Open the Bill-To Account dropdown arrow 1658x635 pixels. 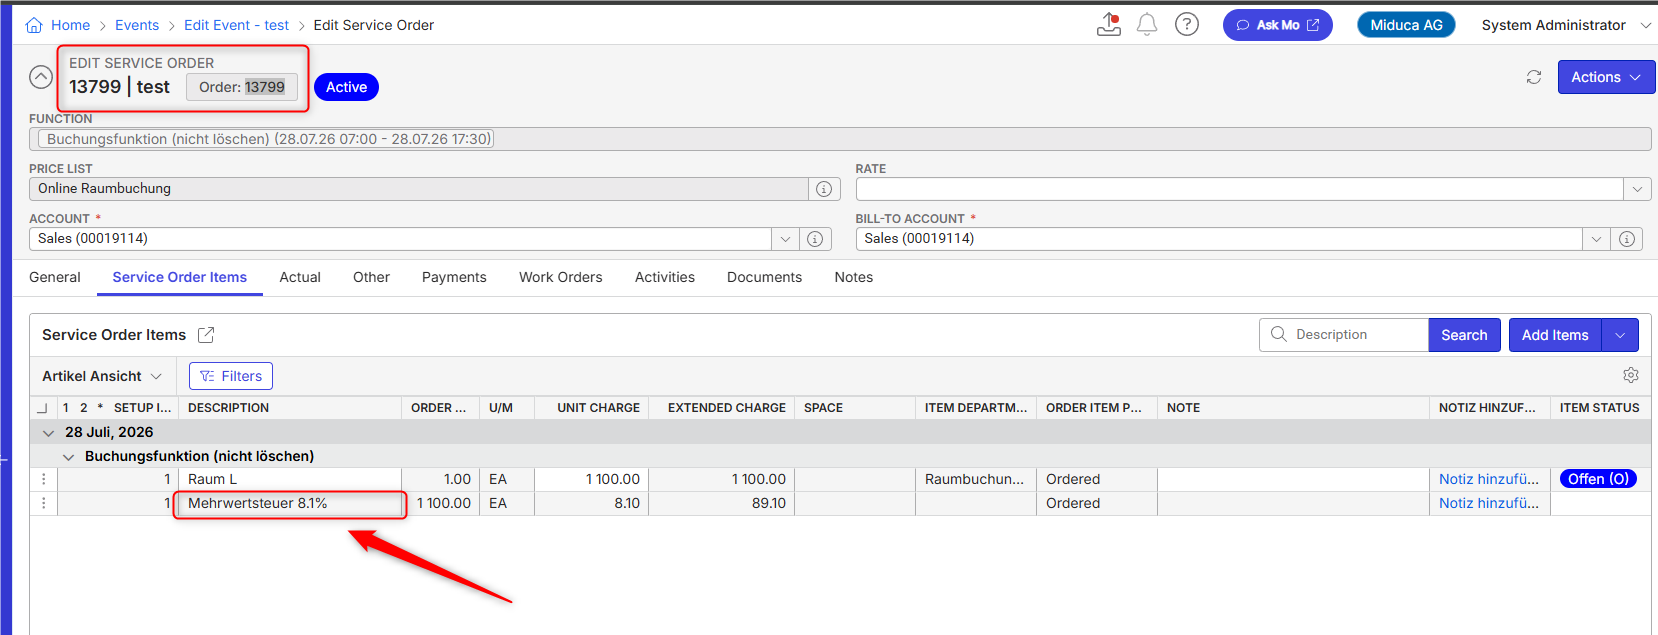pos(1597,239)
